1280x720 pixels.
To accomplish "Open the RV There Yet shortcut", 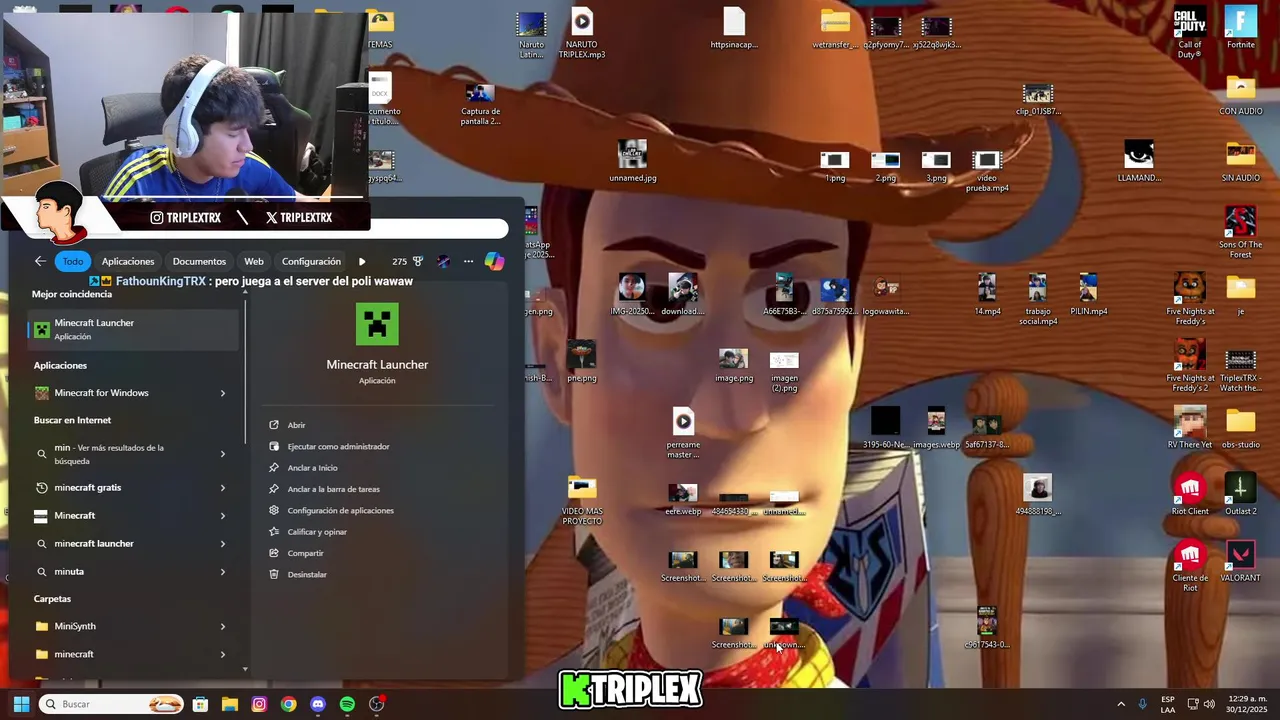I will click(1190, 428).
